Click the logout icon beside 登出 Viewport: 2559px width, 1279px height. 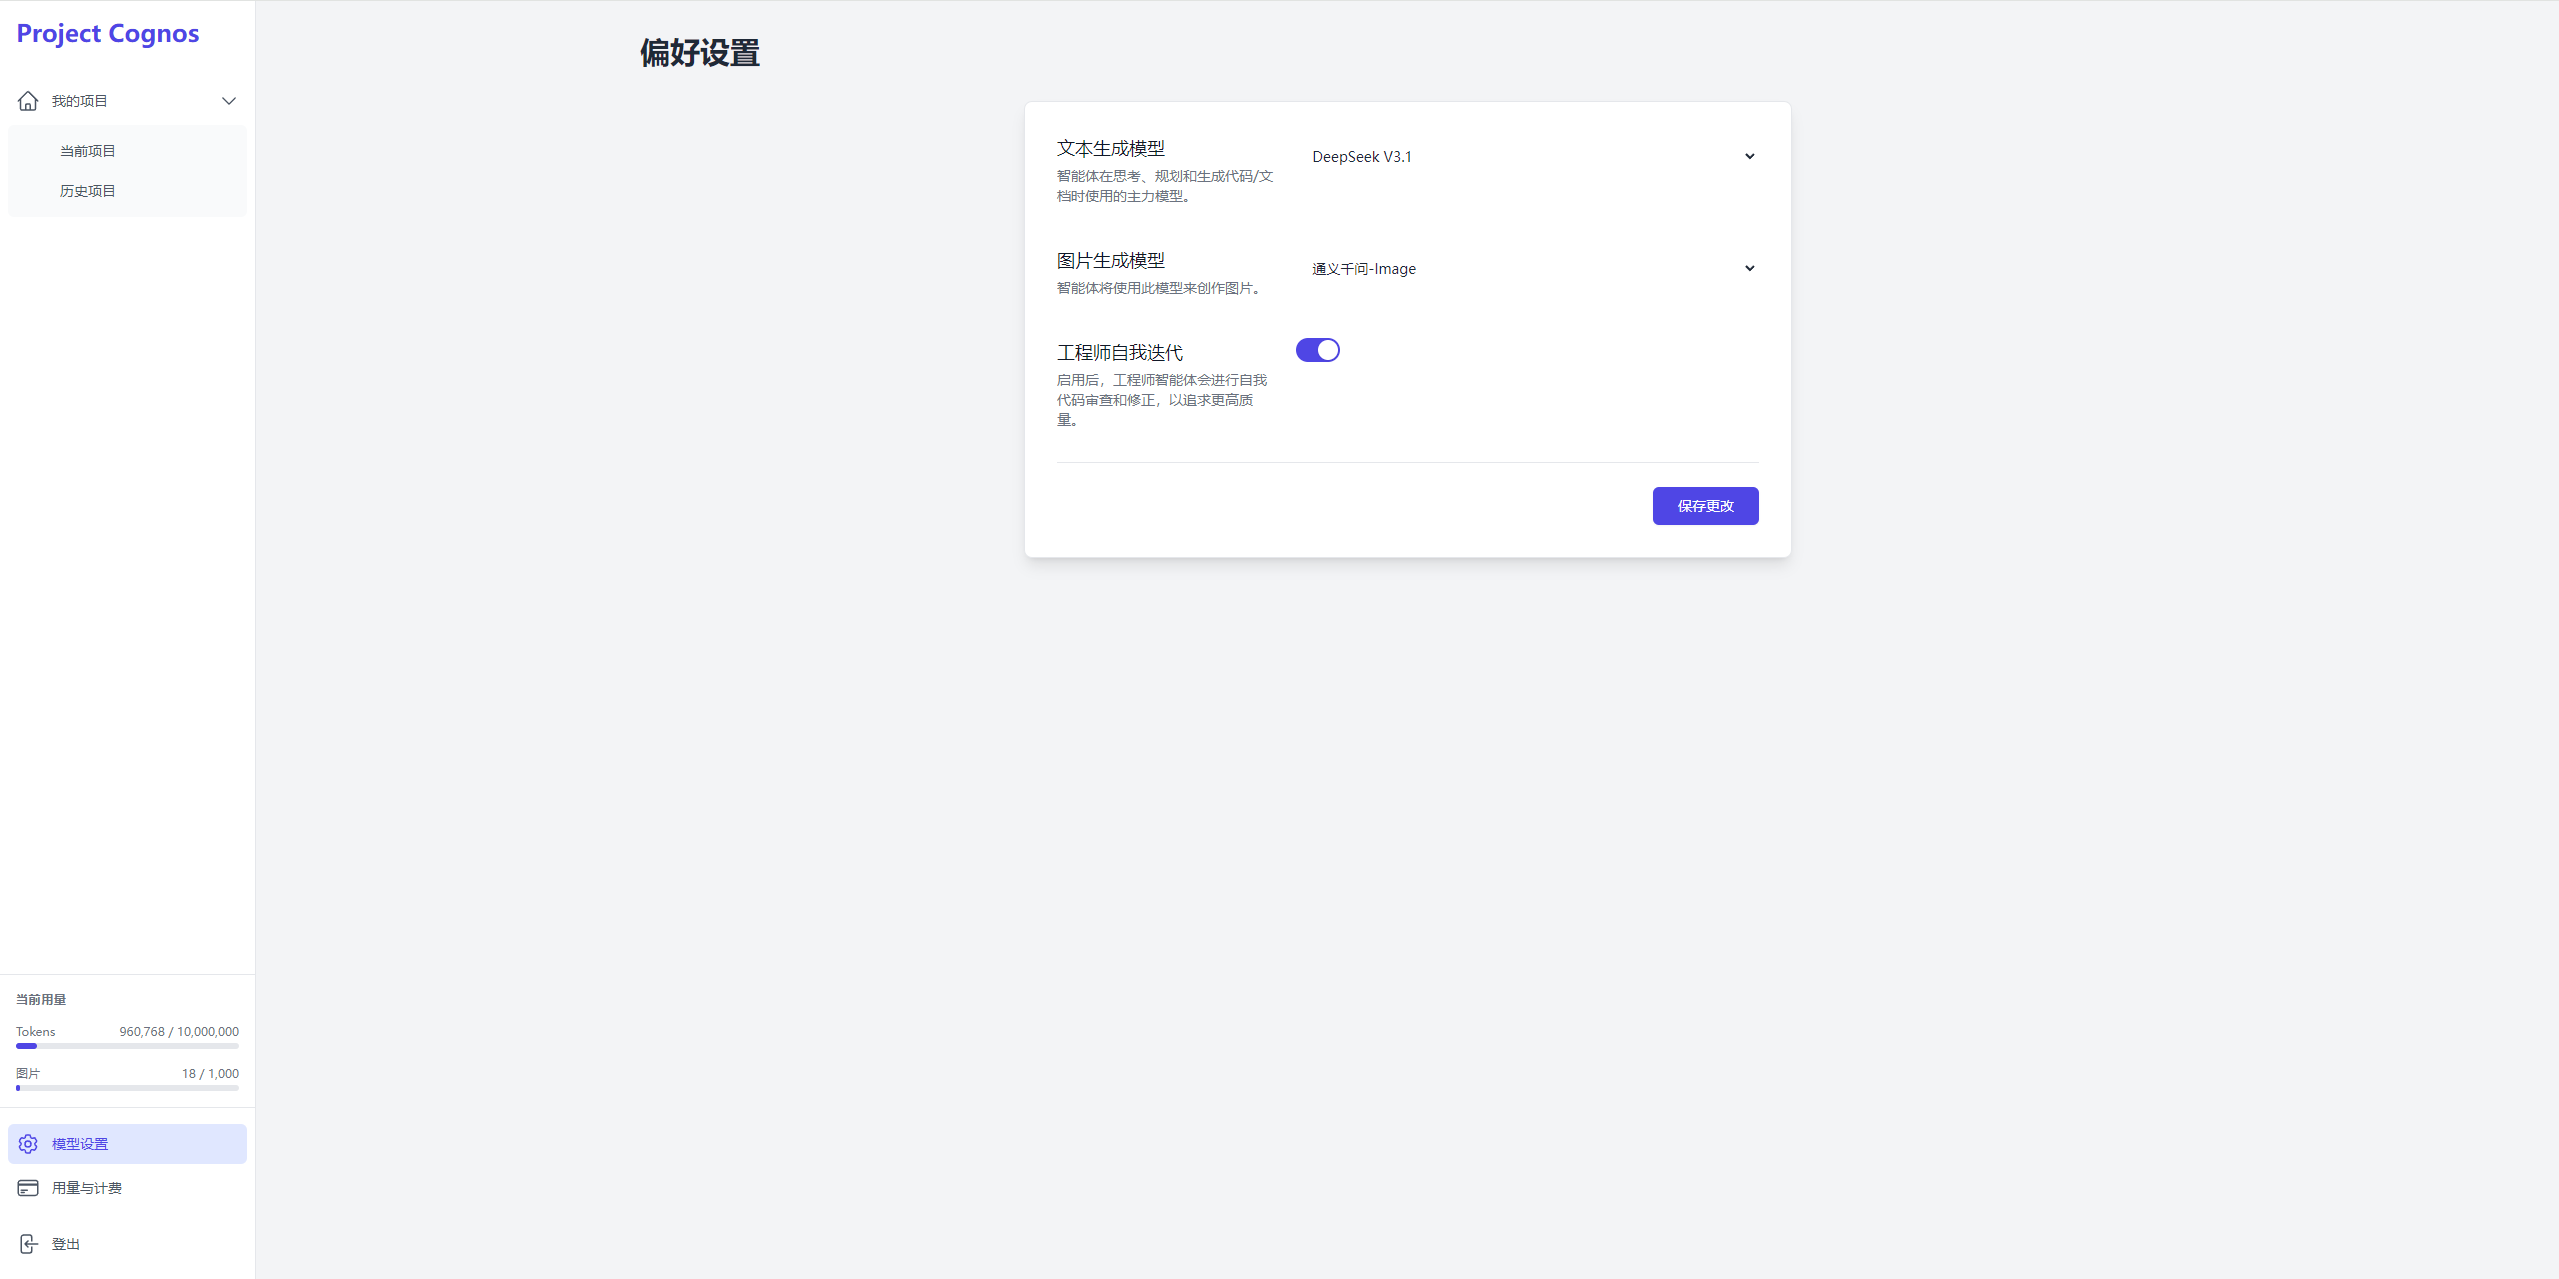pos(28,1244)
